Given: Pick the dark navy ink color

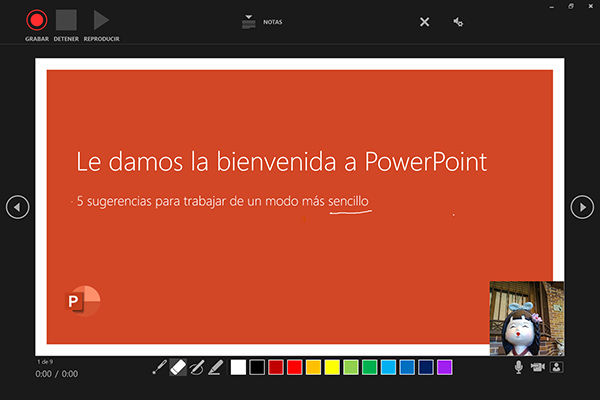Looking at the screenshot, I should (426, 367).
